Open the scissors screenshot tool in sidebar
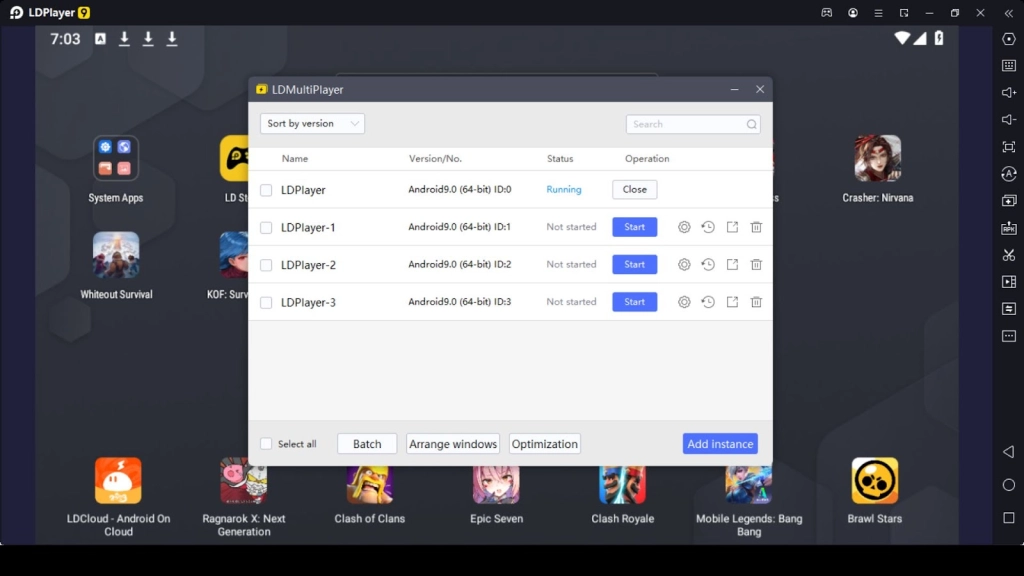This screenshot has width=1024, height=576. coord(1009,255)
